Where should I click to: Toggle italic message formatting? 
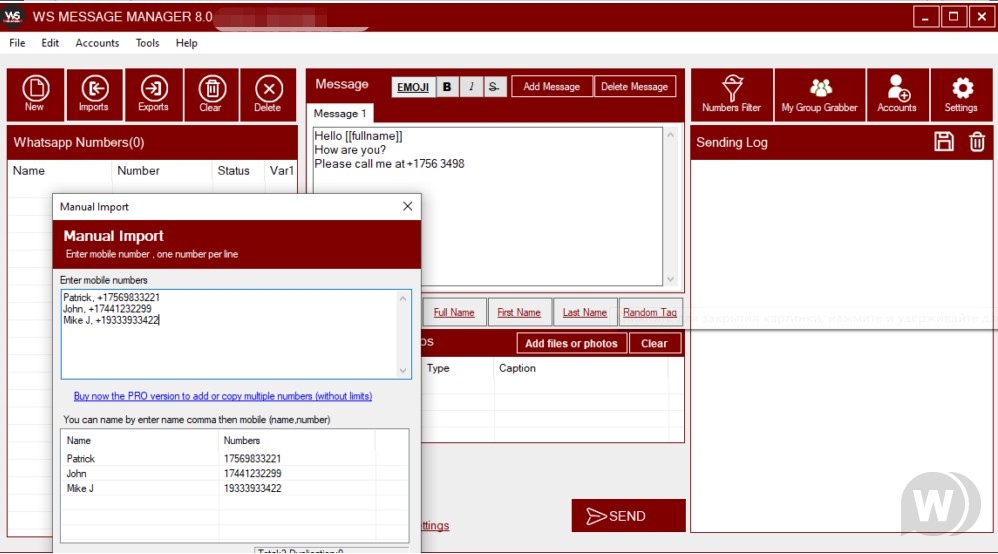[471, 87]
